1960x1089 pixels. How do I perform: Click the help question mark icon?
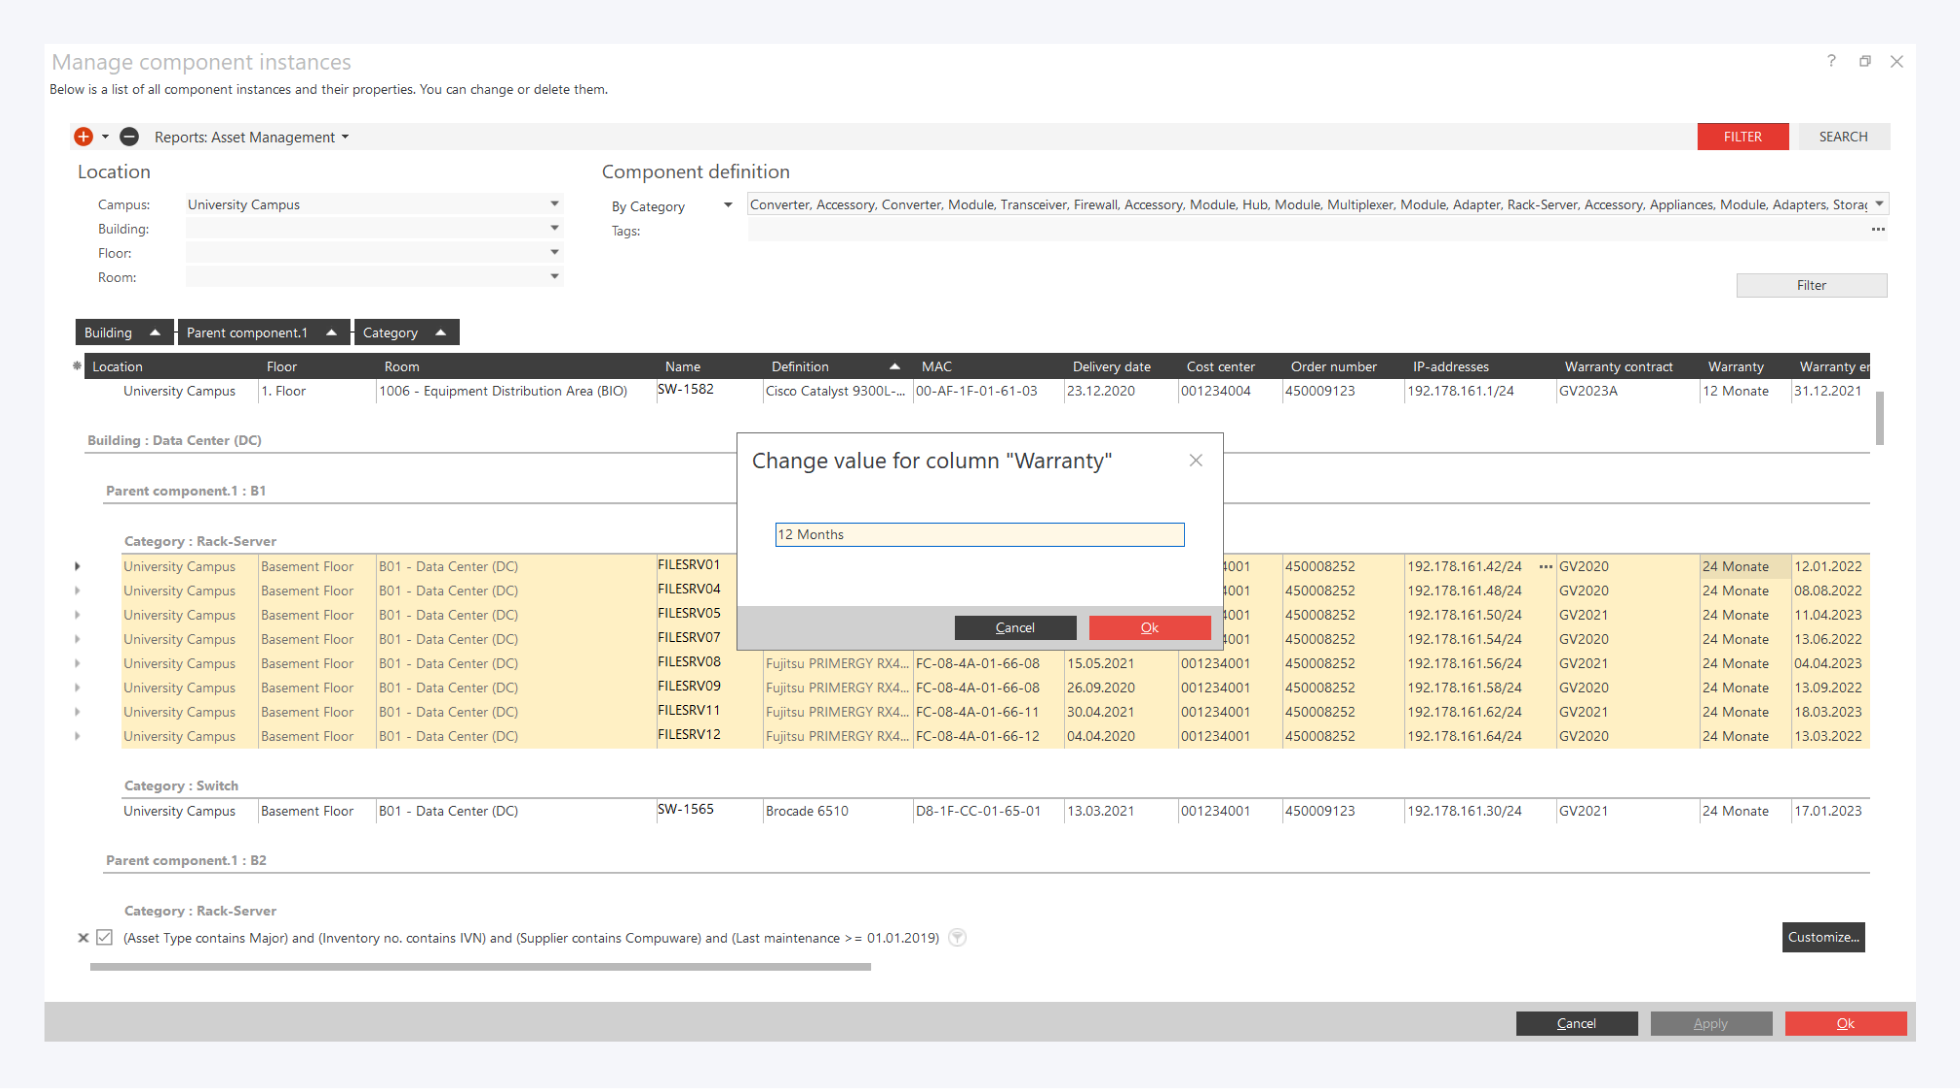click(x=1831, y=61)
